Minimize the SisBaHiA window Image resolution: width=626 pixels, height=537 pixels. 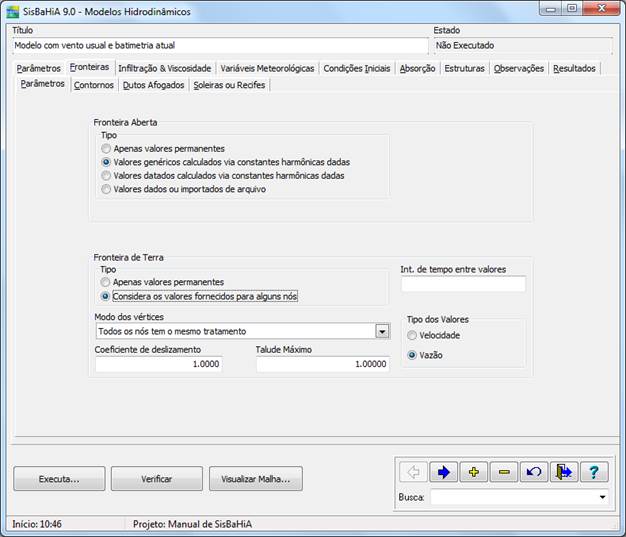pyautogui.click(x=551, y=9)
